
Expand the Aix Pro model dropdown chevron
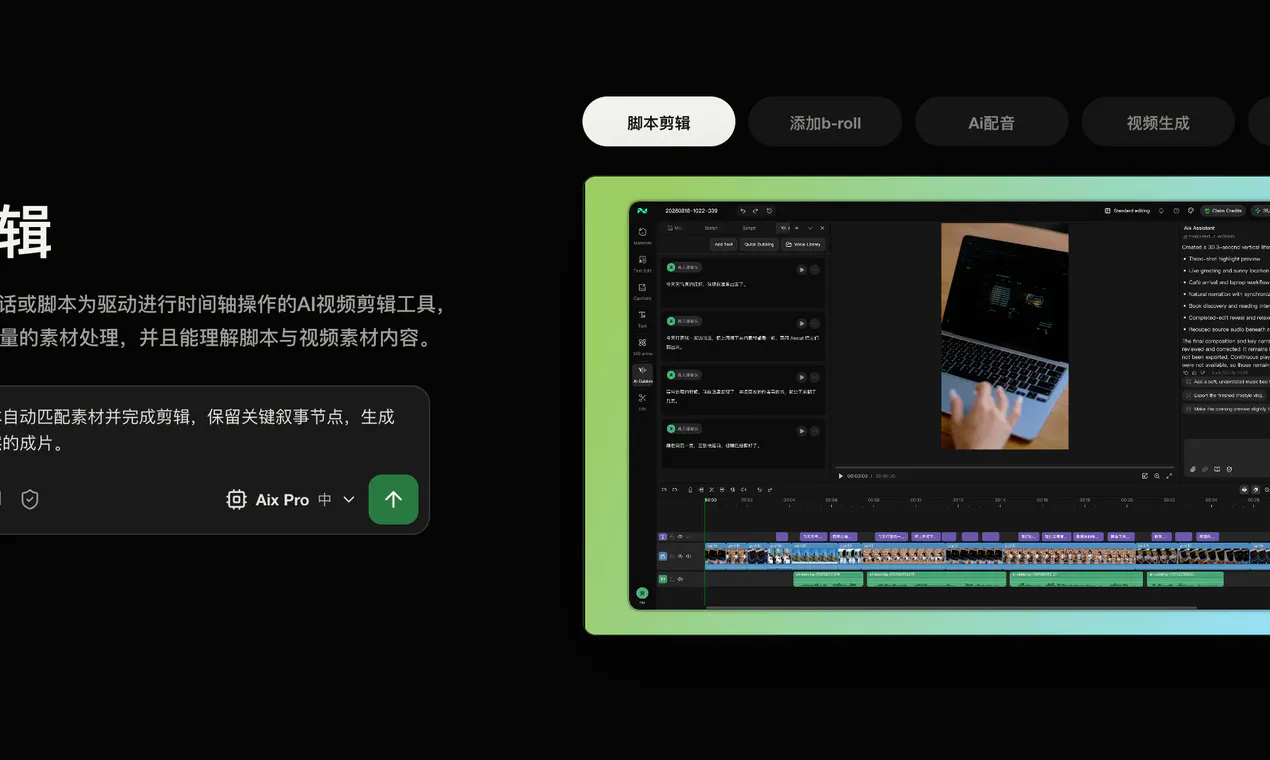(x=349, y=499)
